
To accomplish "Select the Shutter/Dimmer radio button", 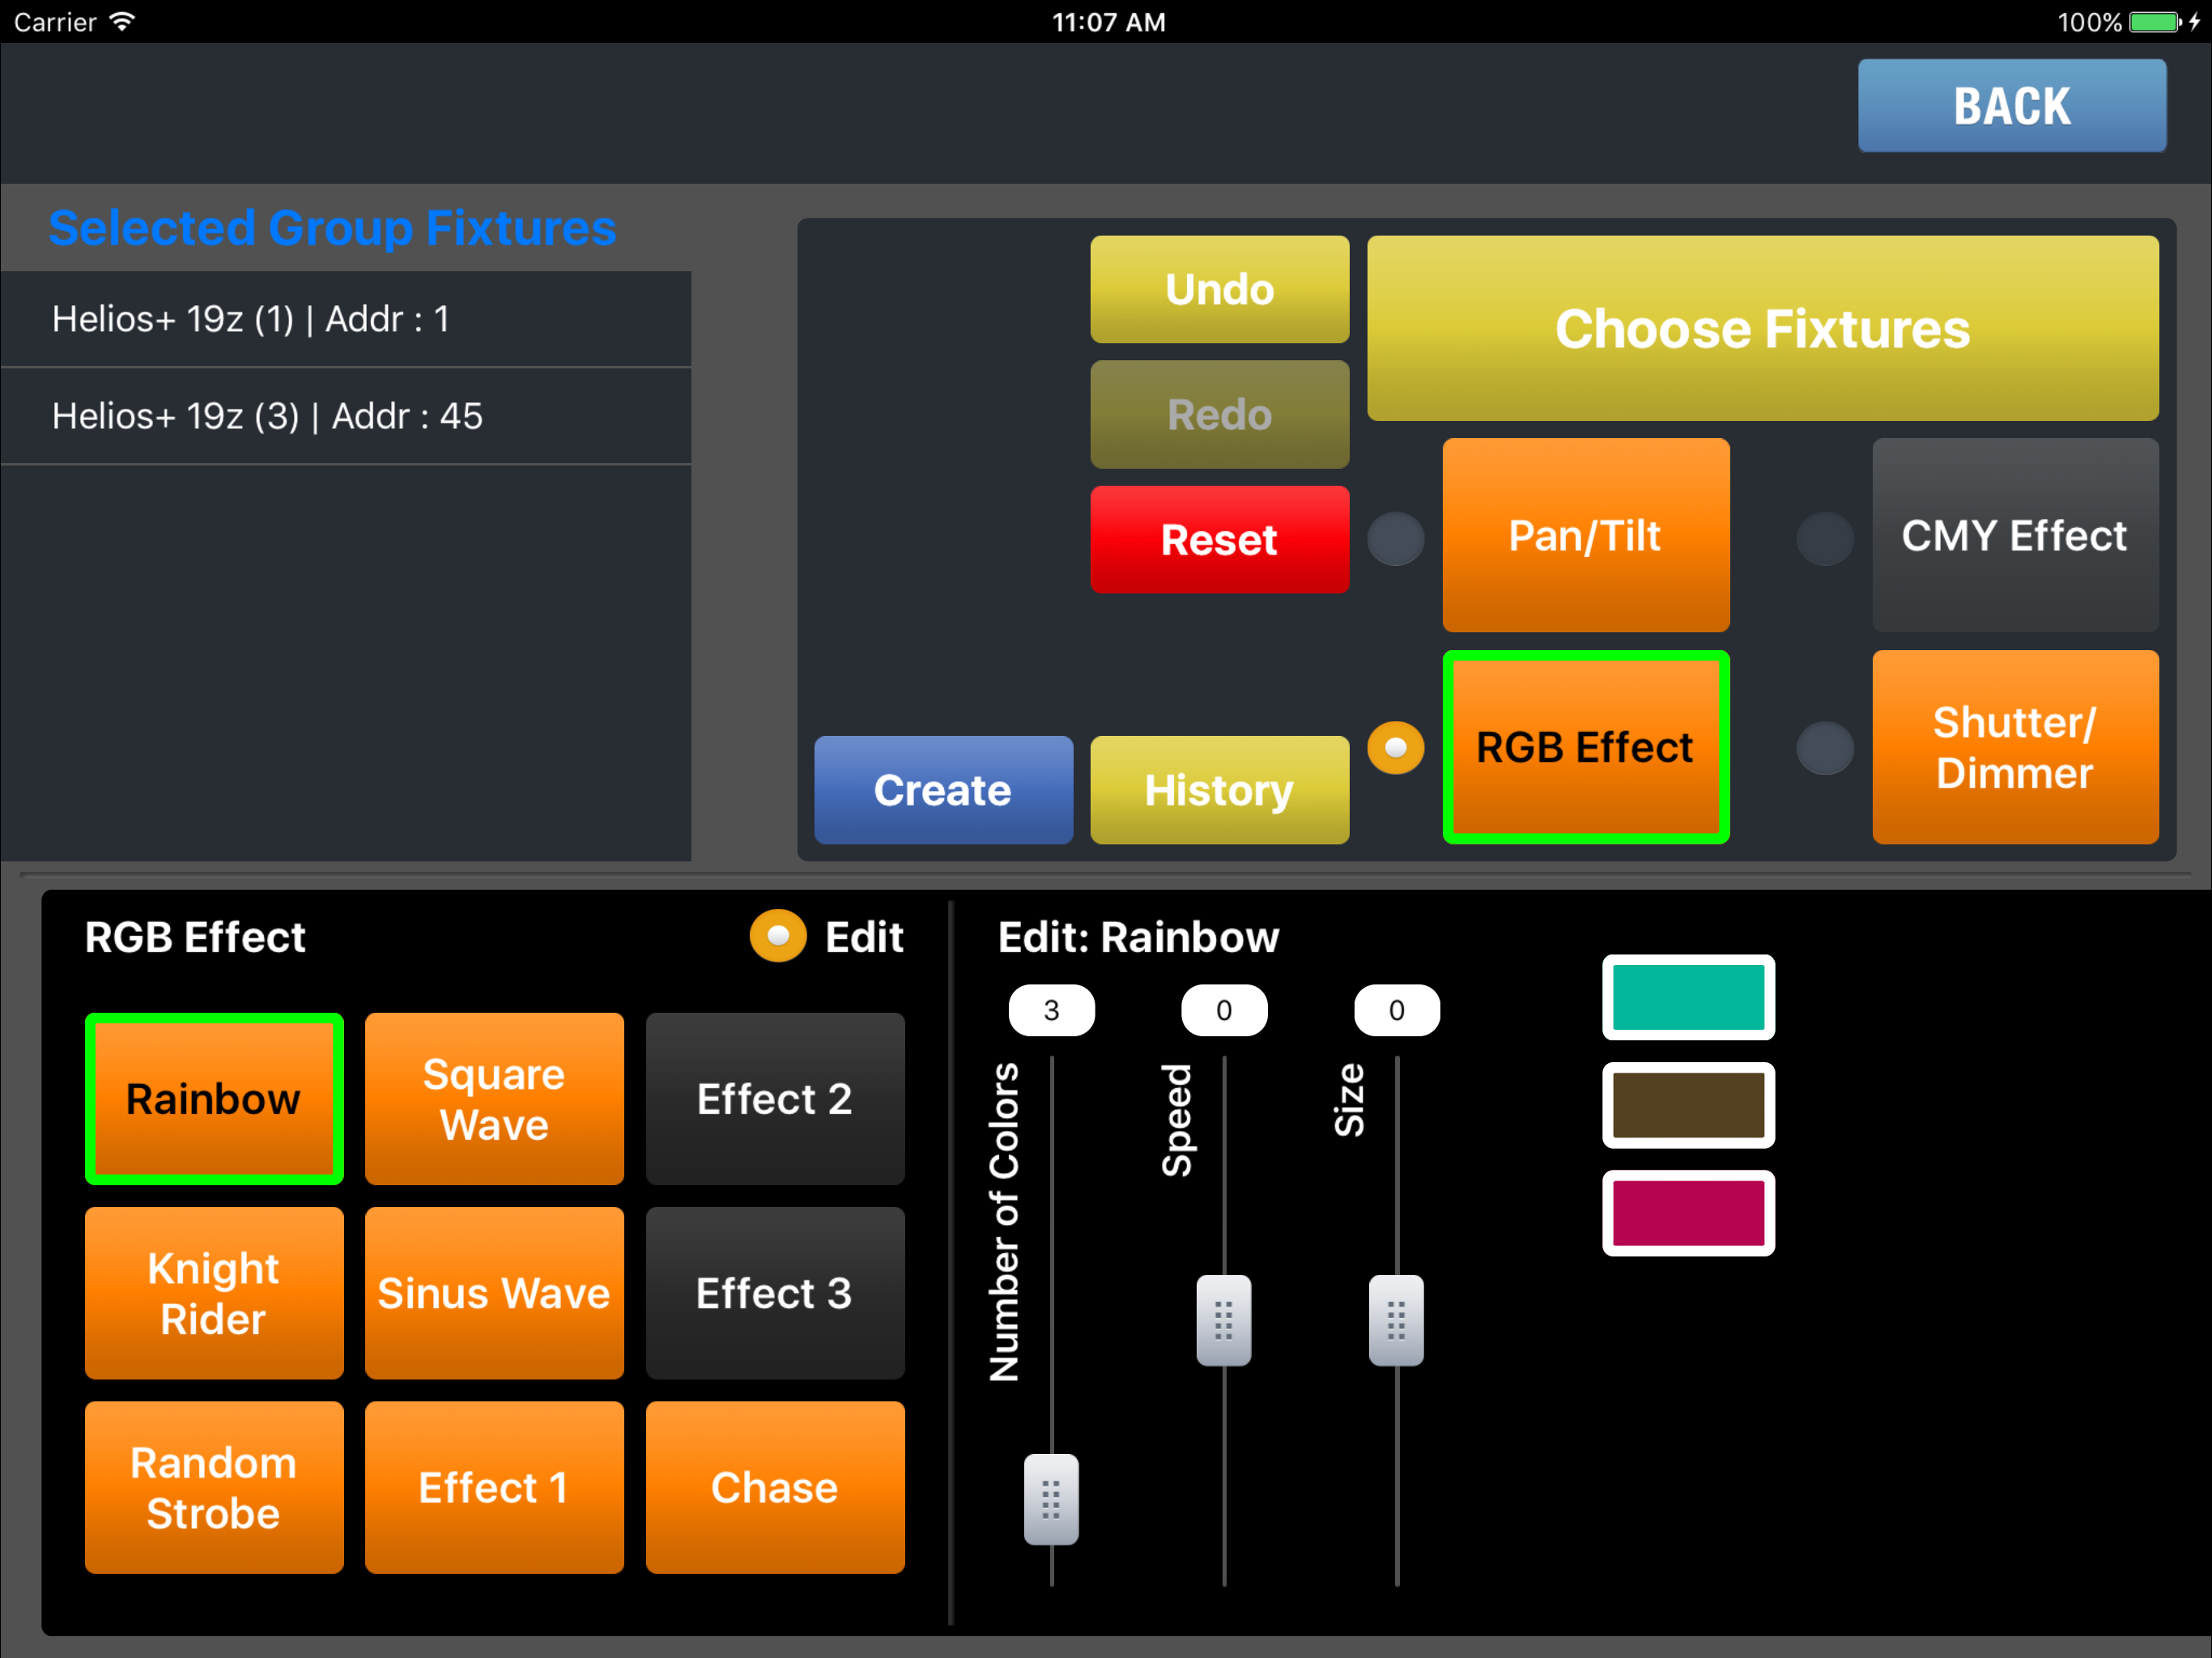I will (x=1824, y=748).
